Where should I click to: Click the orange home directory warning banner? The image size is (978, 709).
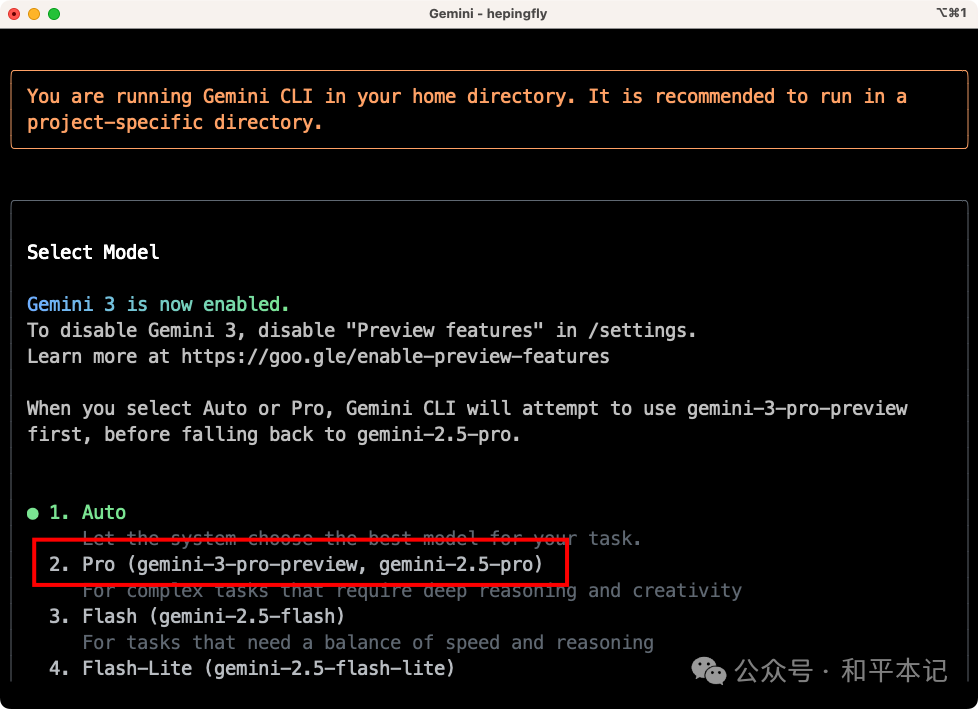[488, 109]
